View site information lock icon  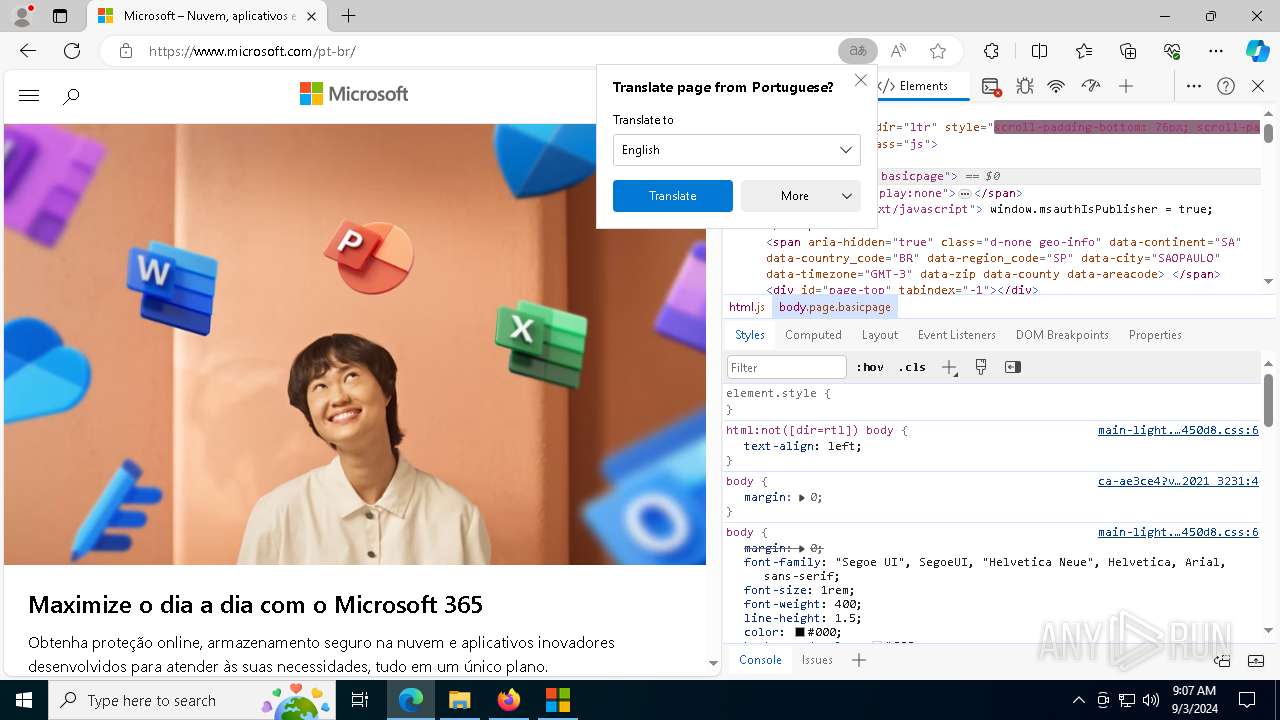coord(126,51)
